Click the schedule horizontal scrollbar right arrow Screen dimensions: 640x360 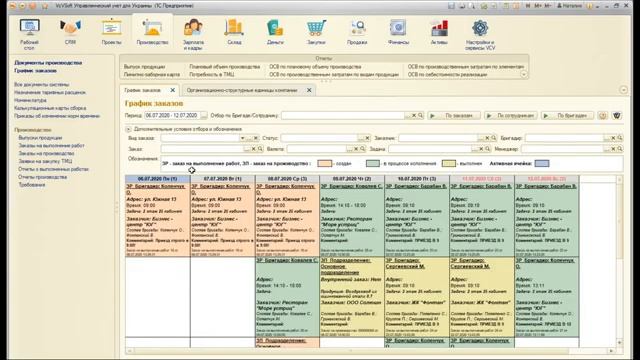(x=611, y=351)
